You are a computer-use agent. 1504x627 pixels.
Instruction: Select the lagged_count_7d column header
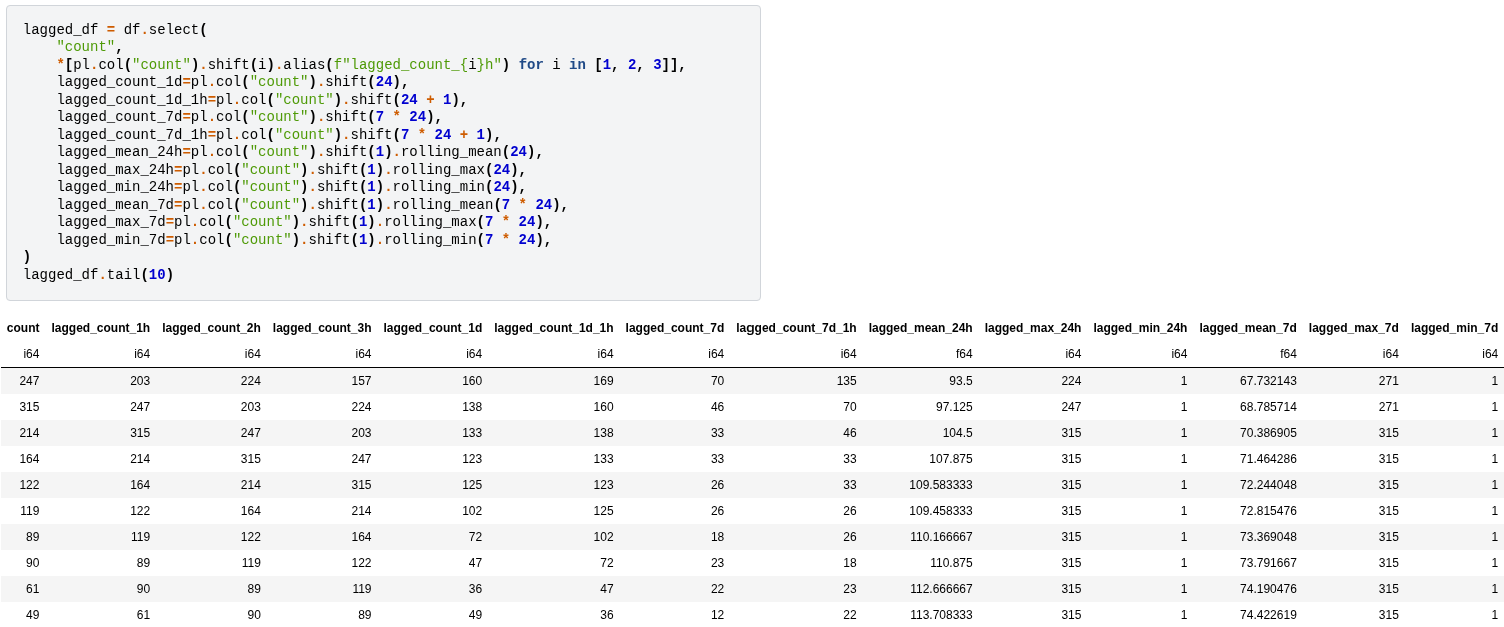pyautogui.click(x=675, y=328)
